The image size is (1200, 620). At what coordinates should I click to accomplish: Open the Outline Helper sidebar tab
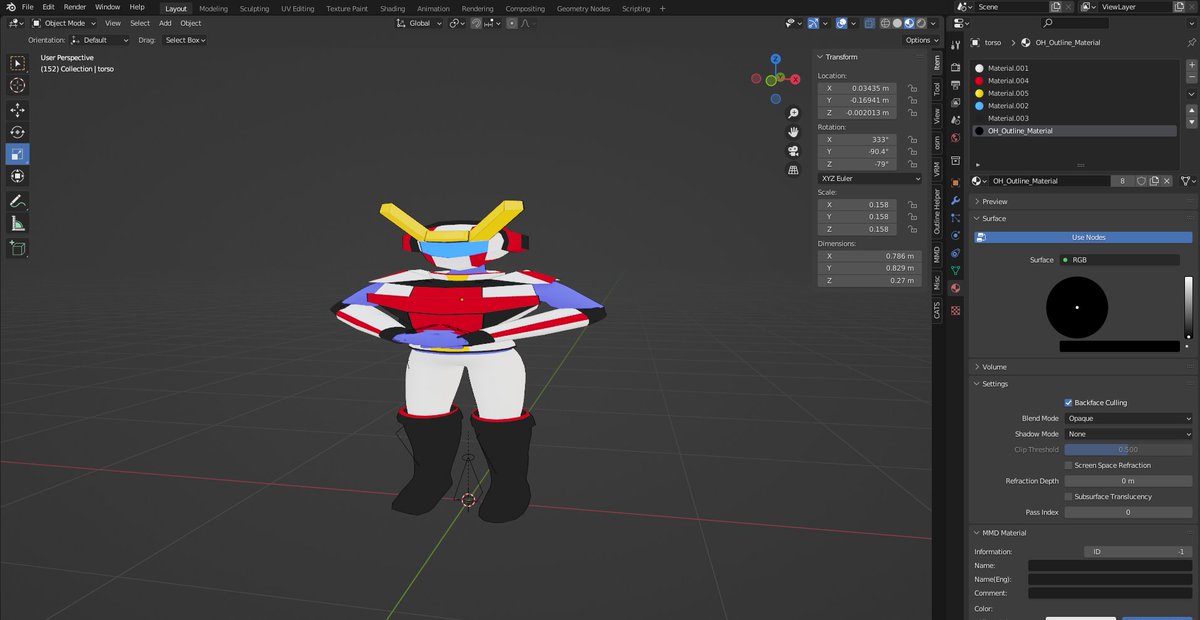point(937,211)
